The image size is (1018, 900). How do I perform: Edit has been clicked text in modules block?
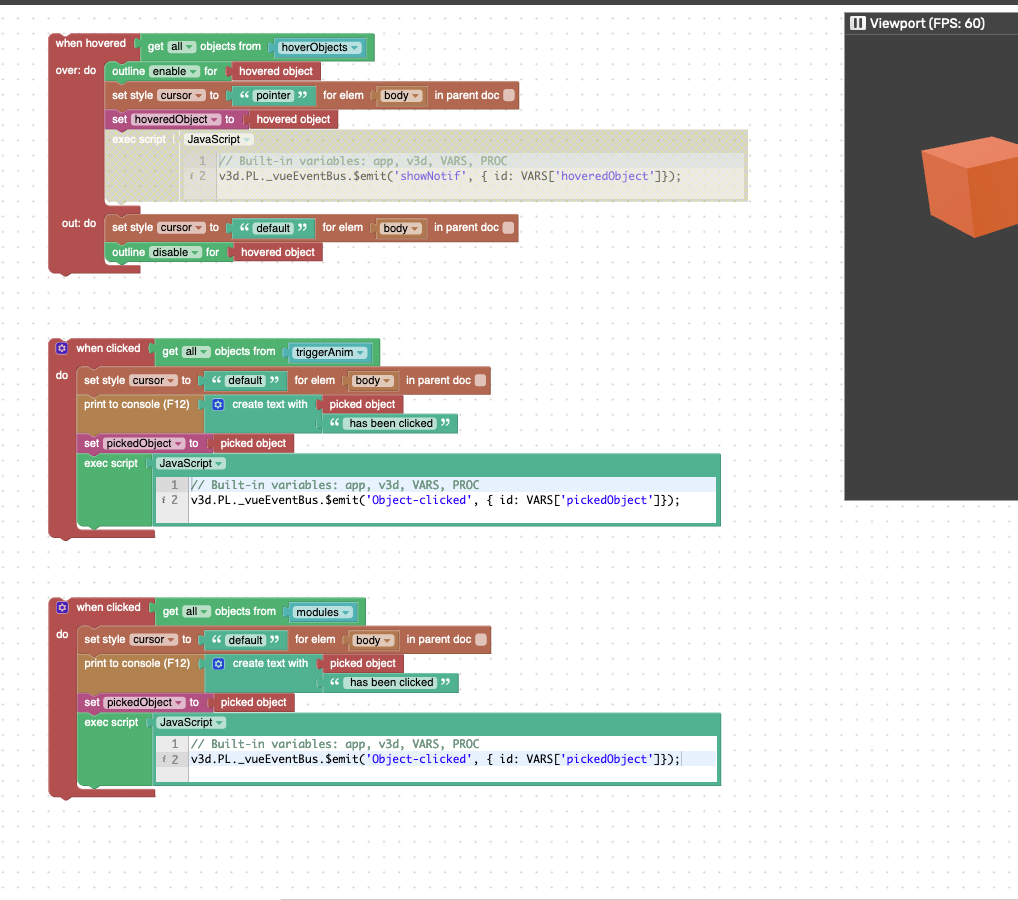coord(391,682)
